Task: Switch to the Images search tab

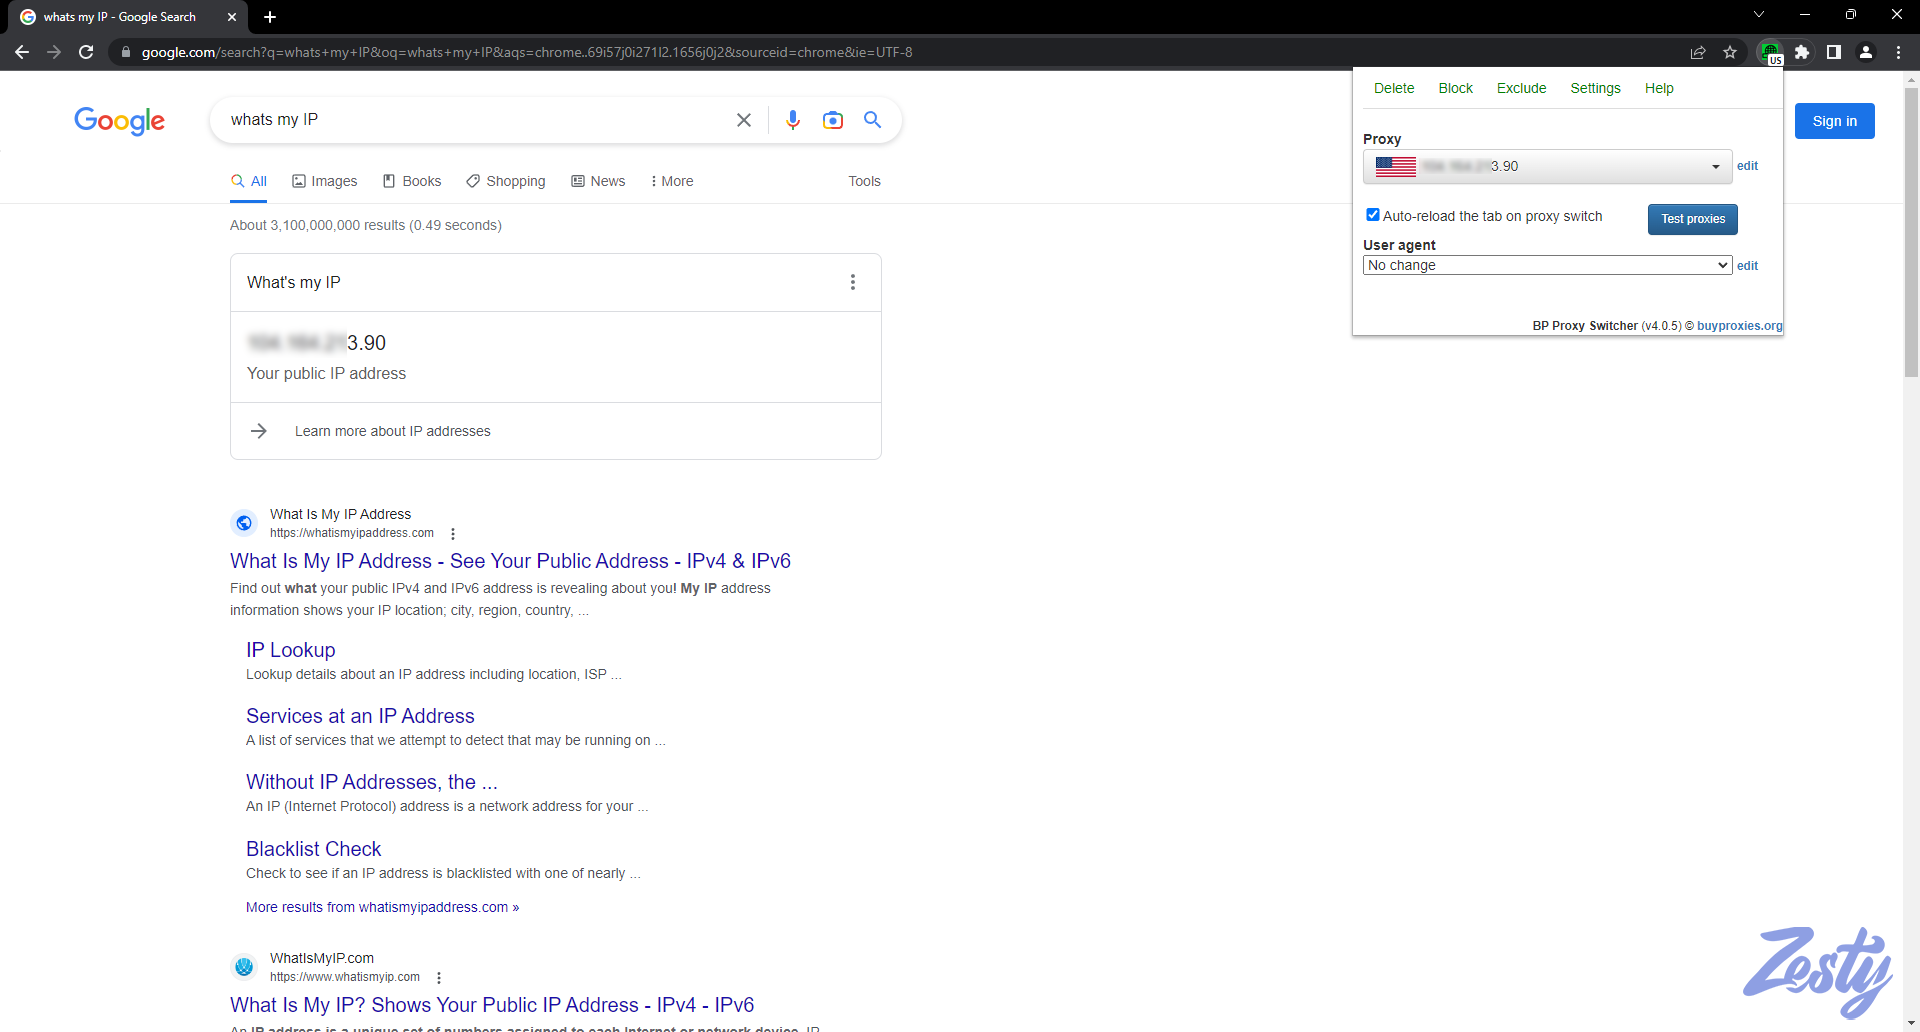Action: click(324, 181)
